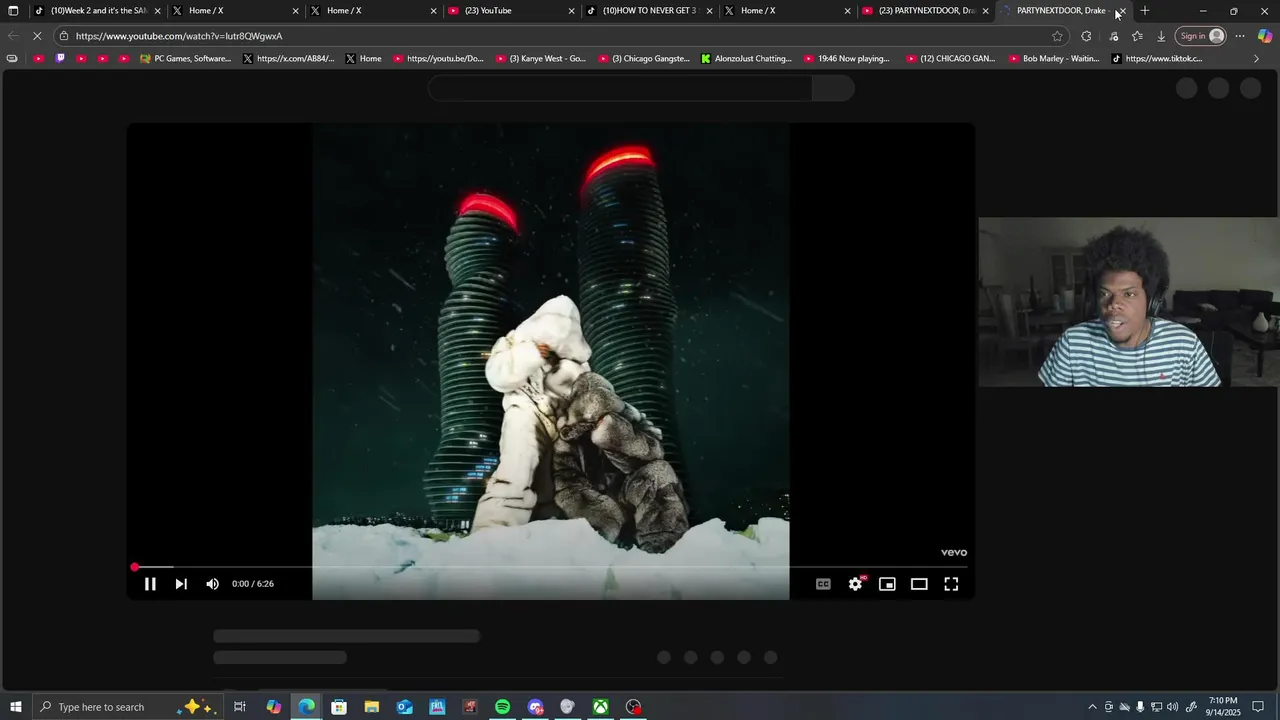
Task: Close the '(23) YouTube' tab
Action: pos(571,11)
